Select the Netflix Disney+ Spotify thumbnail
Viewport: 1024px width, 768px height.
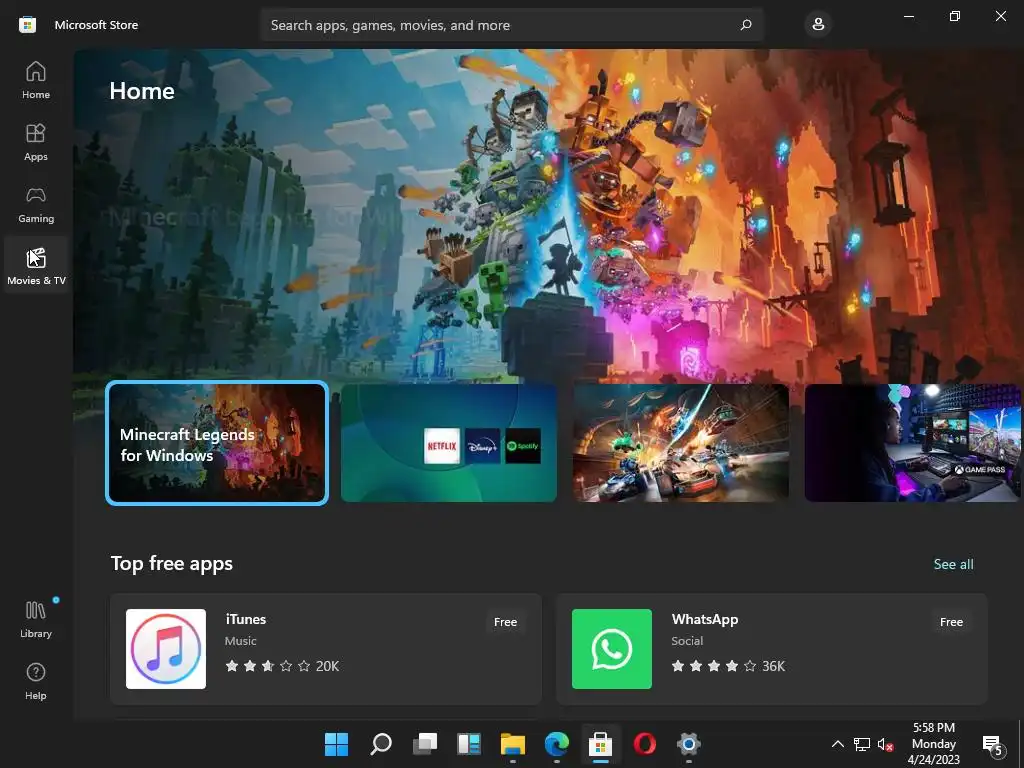pos(449,443)
